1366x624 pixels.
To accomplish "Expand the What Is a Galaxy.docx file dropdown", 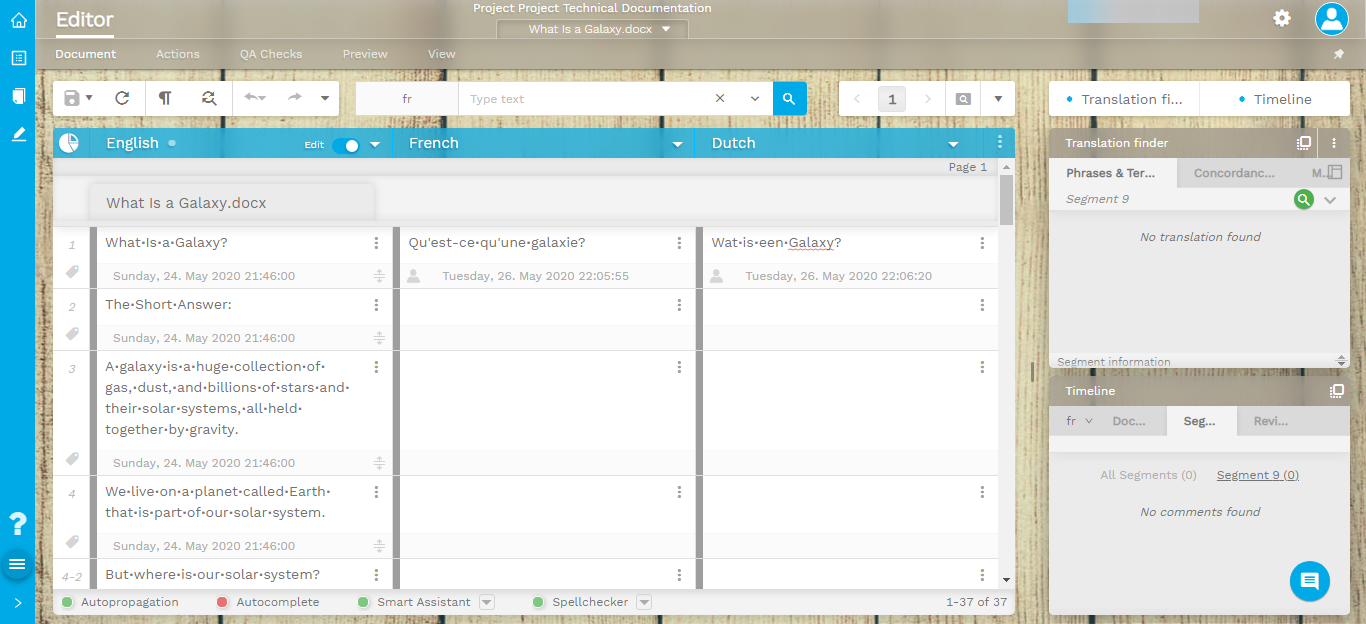I will tap(667, 29).
